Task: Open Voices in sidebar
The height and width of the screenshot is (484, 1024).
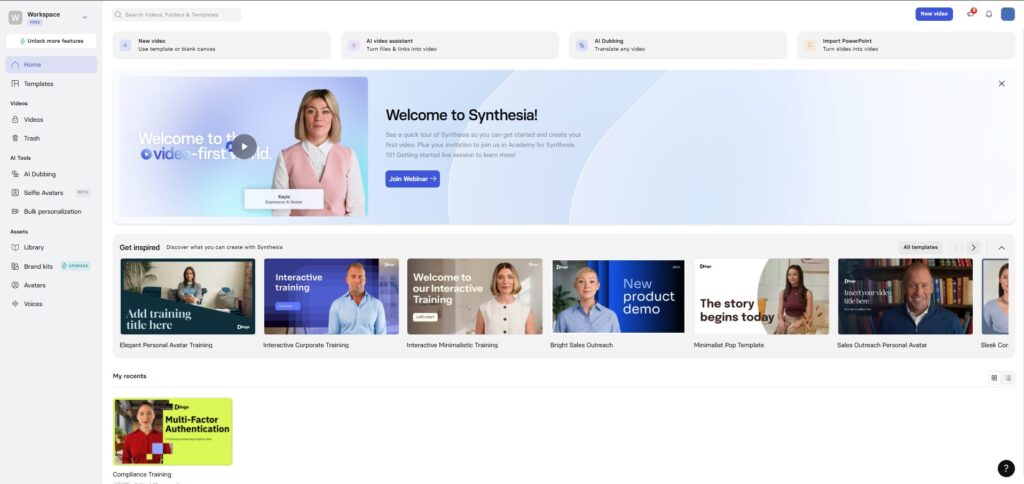Action: tap(51, 304)
